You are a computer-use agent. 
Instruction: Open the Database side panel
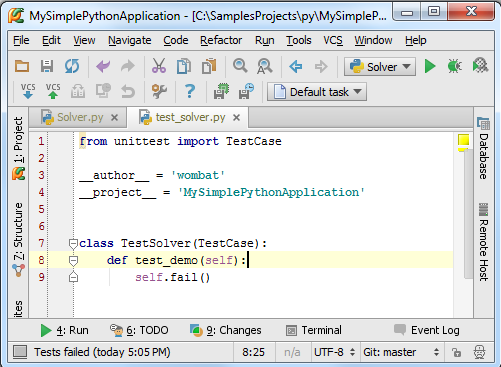484,148
